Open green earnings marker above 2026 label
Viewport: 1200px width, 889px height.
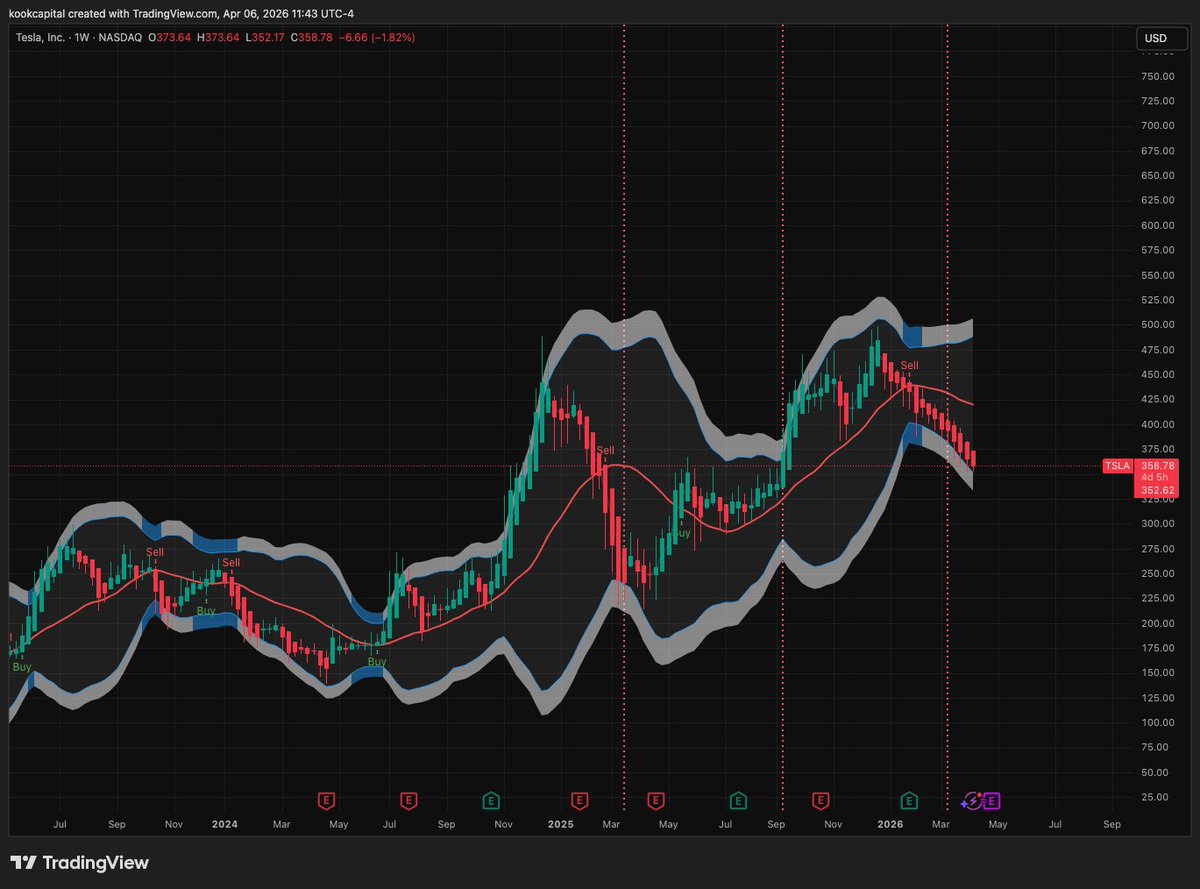click(x=909, y=800)
